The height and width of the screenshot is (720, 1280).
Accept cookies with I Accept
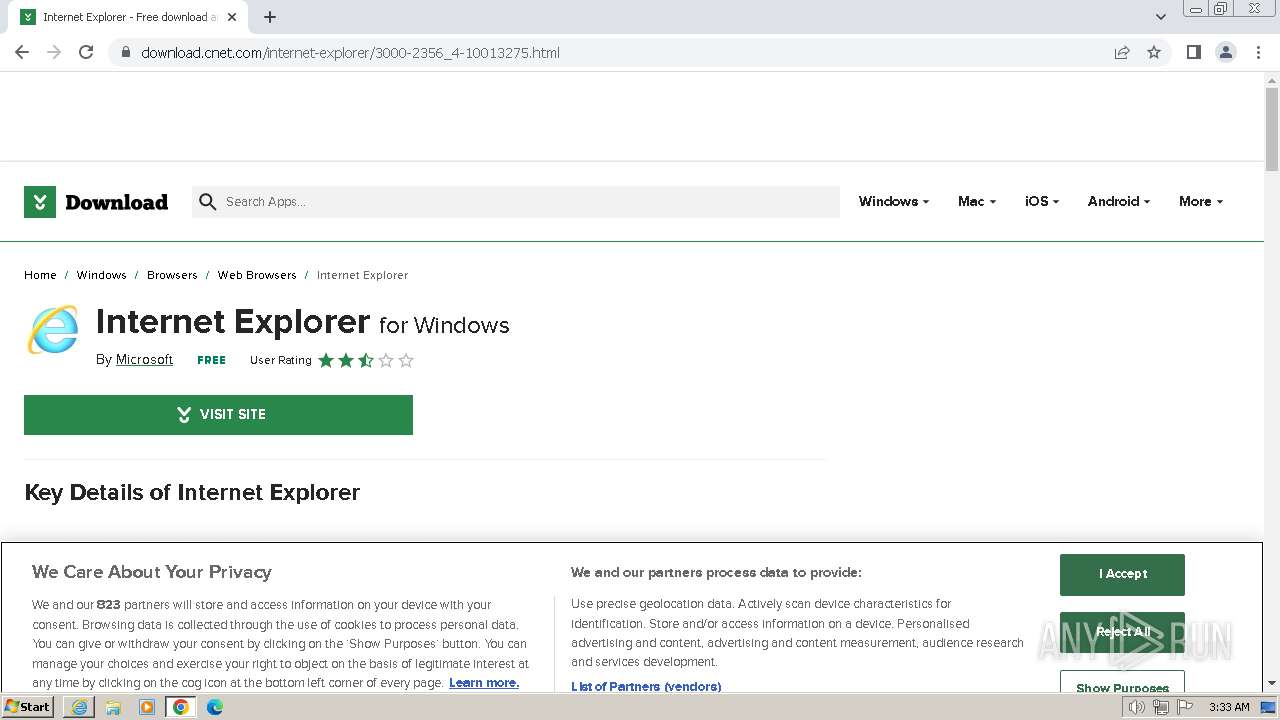click(1122, 574)
